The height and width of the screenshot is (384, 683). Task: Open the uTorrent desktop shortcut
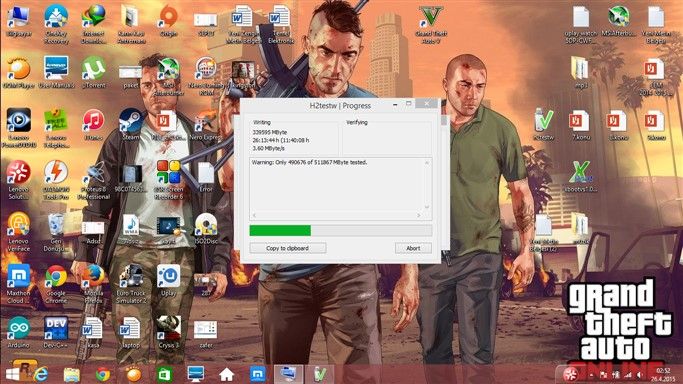pyautogui.click(x=94, y=73)
